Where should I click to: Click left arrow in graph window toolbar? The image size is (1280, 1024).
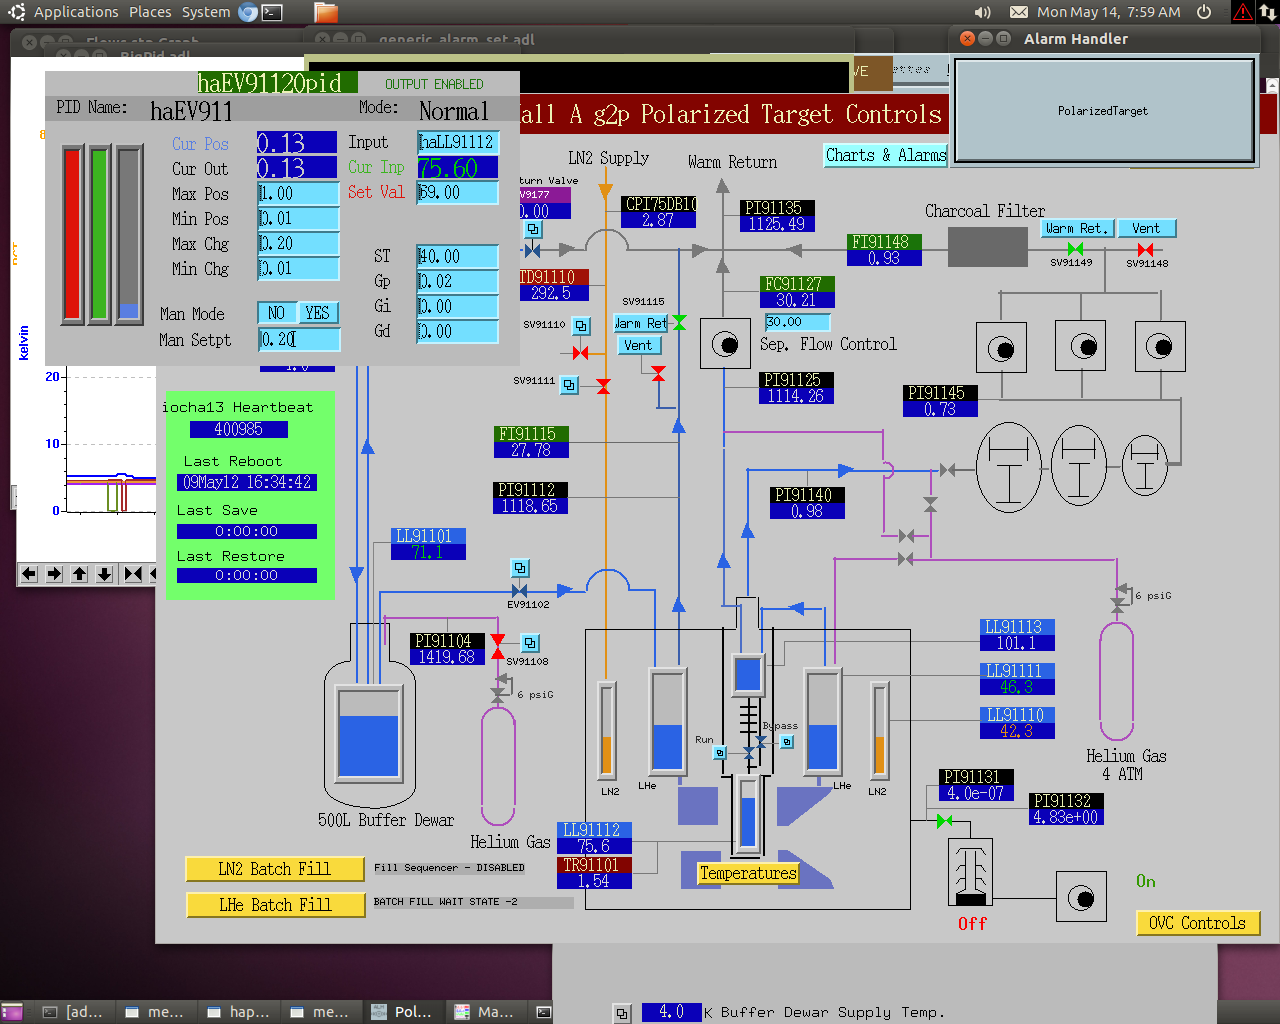click(29, 574)
